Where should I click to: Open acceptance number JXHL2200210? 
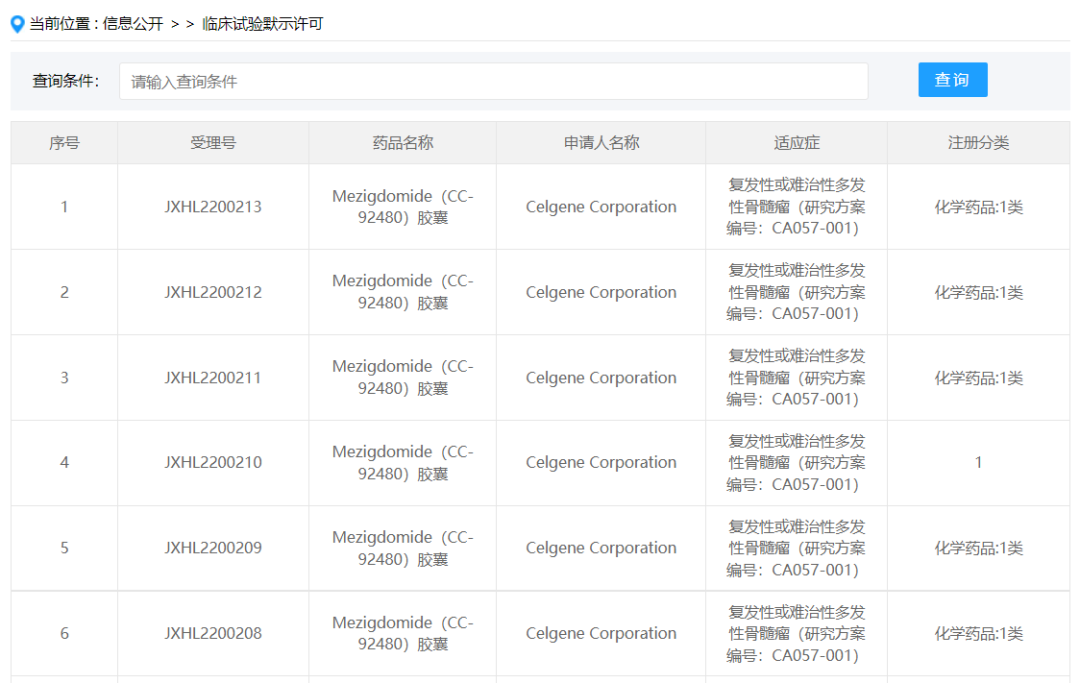click(212, 463)
